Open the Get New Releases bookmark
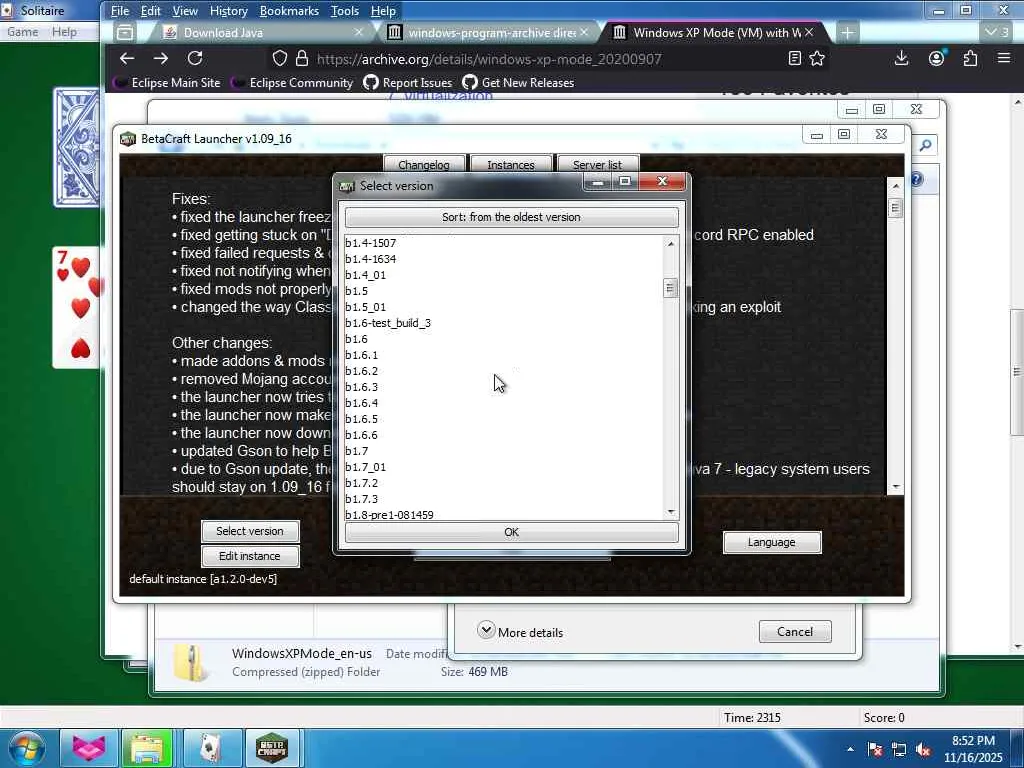This screenshot has height=768, width=1024. [x=518, y=83]
